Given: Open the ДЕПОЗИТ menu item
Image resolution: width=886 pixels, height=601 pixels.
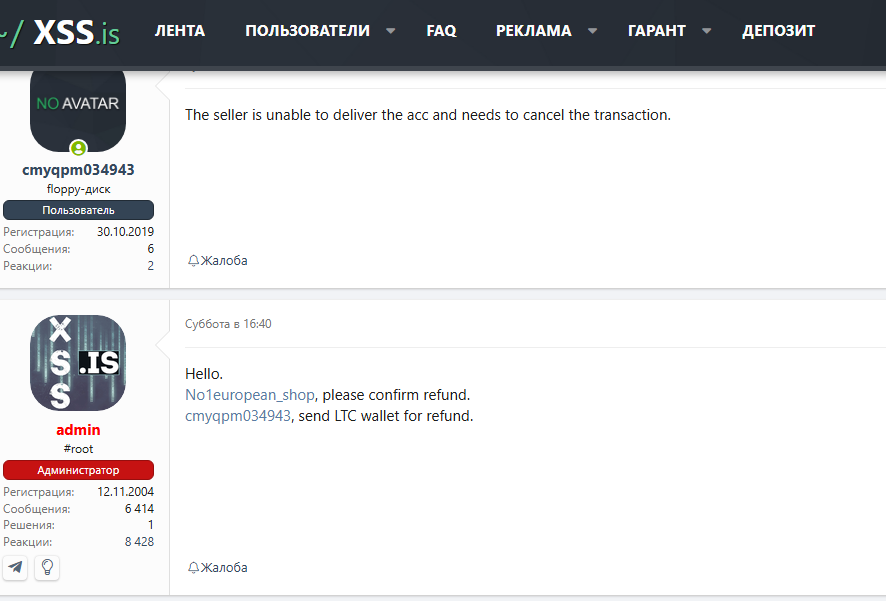Looking at the screenshot, I should point(778,31).
